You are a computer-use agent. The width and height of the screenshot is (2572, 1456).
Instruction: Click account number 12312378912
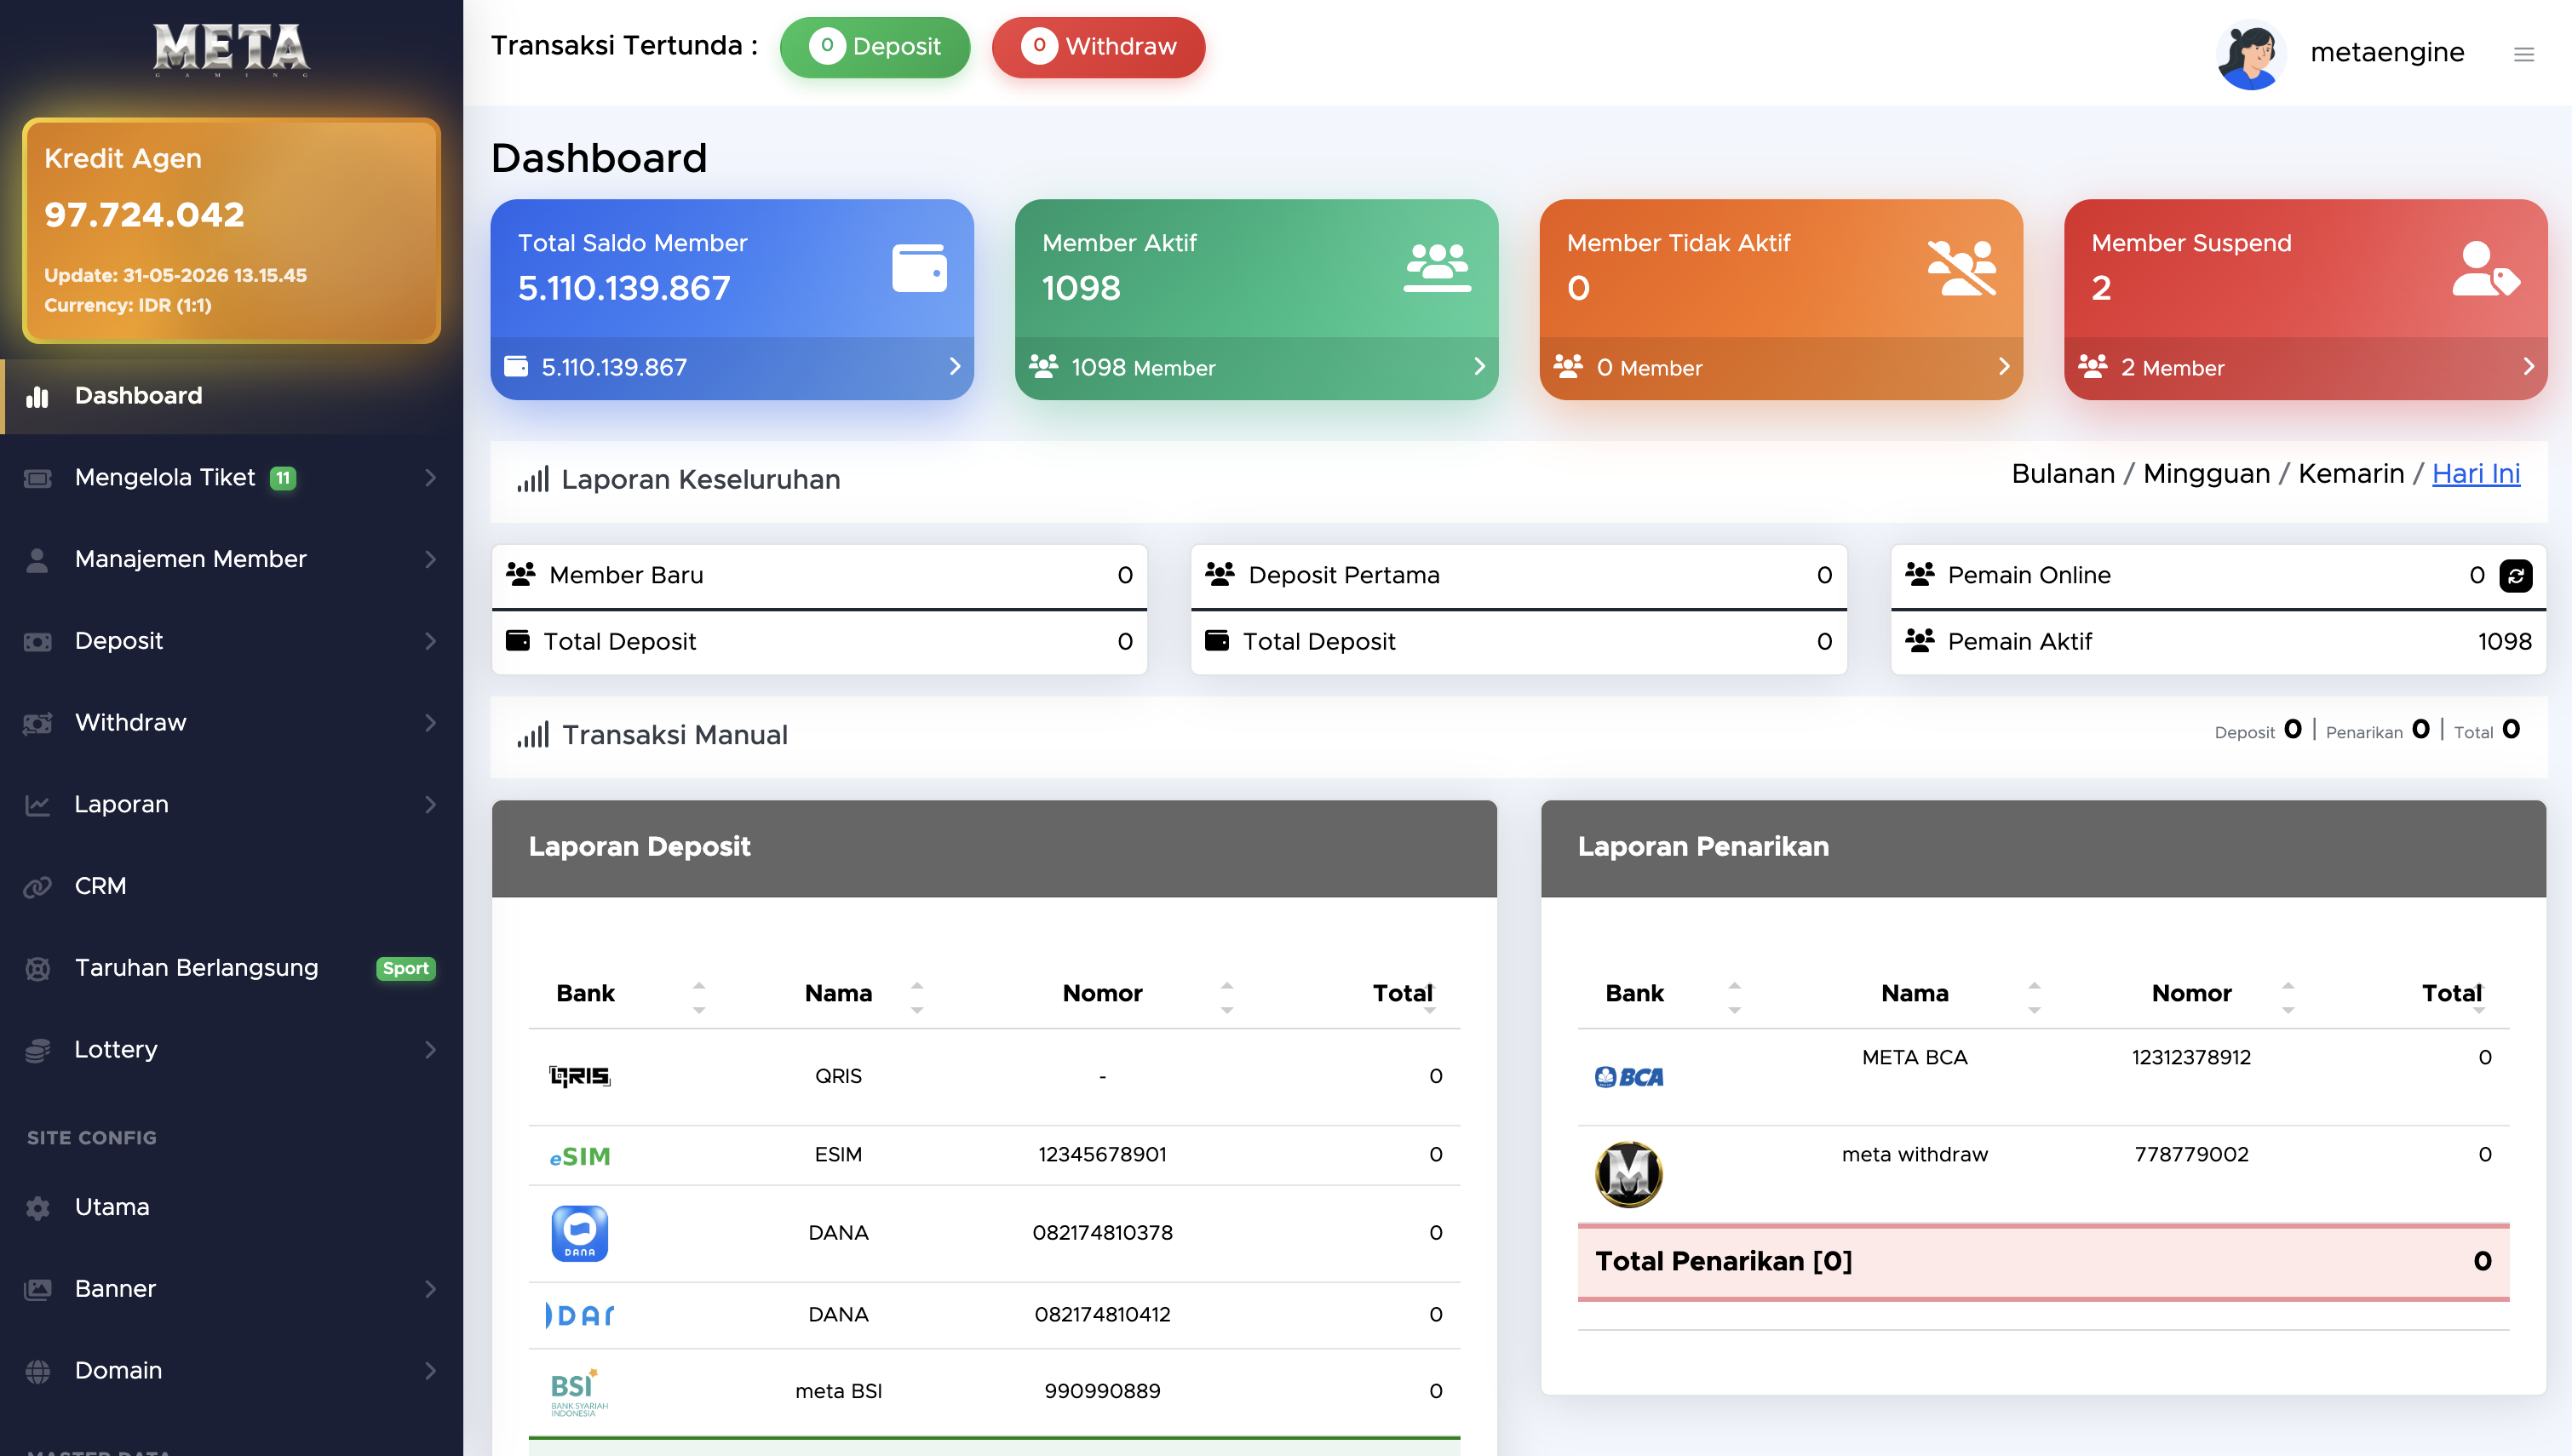point(2191,1058)
